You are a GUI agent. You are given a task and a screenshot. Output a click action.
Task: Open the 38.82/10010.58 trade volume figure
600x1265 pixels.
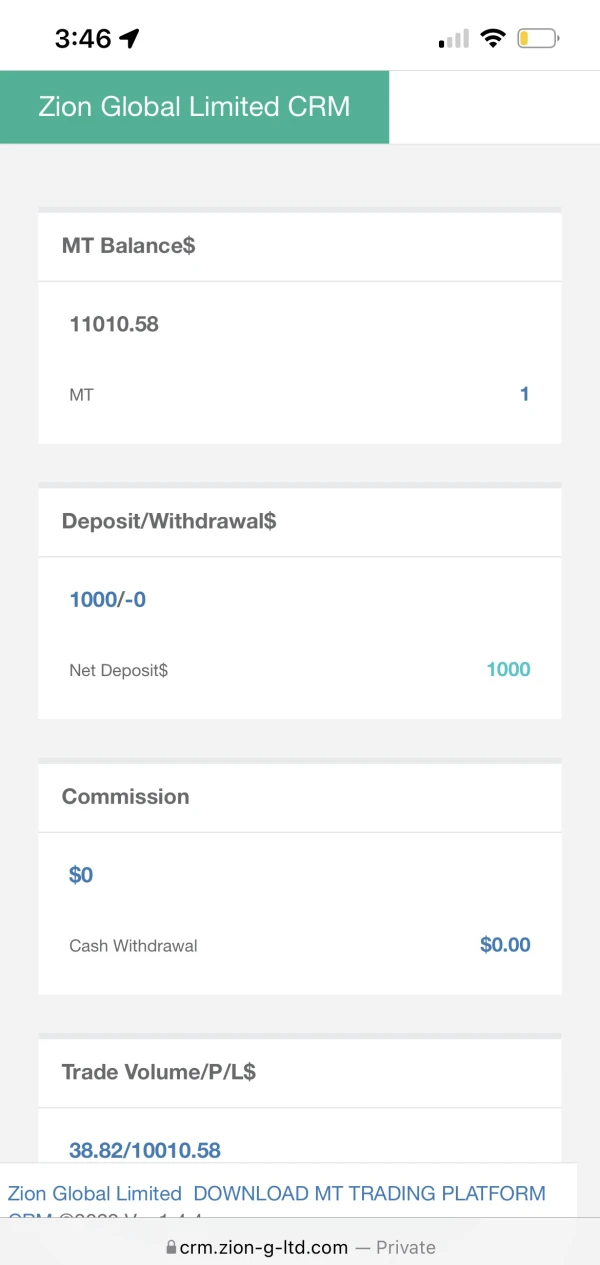click(145, 1149)
